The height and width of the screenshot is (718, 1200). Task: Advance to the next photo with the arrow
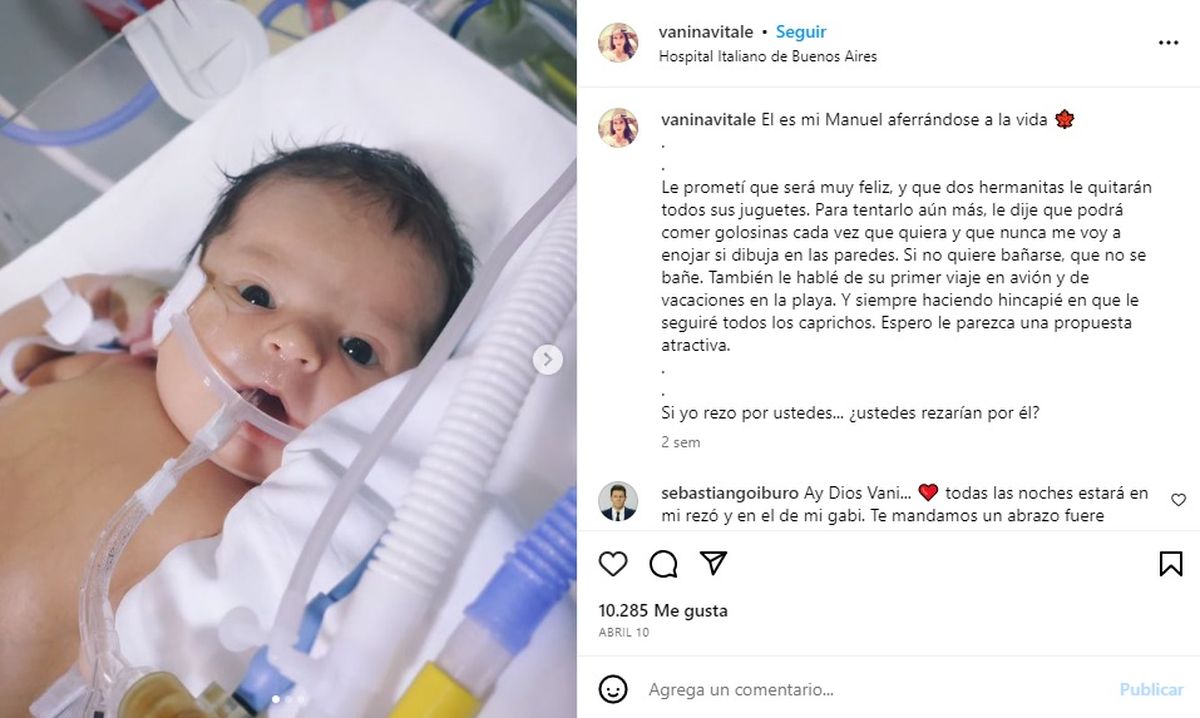click(x=547, y=360)
